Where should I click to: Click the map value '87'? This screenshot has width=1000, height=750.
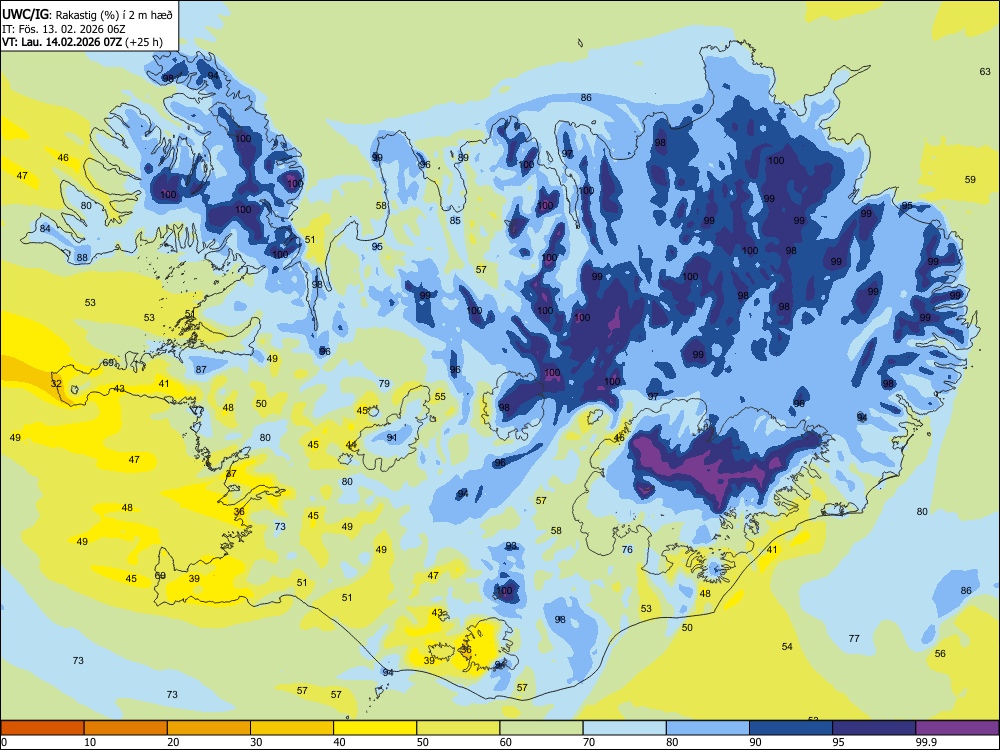[x=201, y=369]
